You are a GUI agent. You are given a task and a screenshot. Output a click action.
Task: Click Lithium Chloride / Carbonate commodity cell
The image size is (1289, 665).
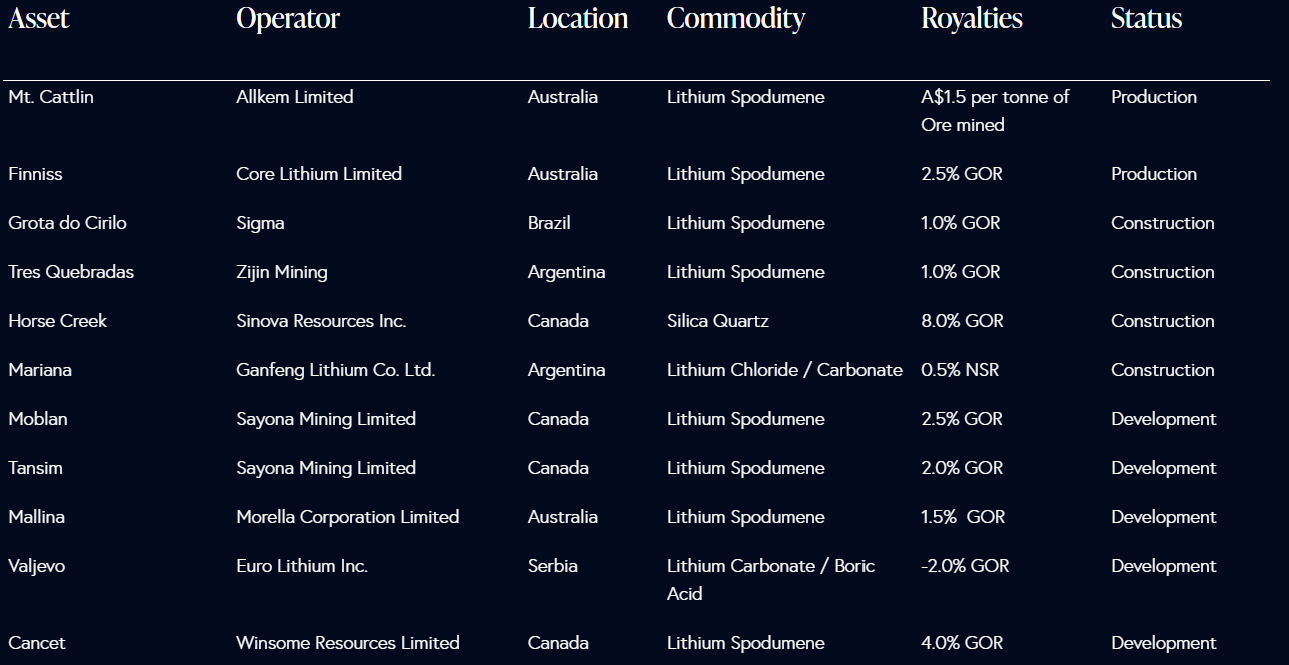pyautogui.click(x=785, y=370)
